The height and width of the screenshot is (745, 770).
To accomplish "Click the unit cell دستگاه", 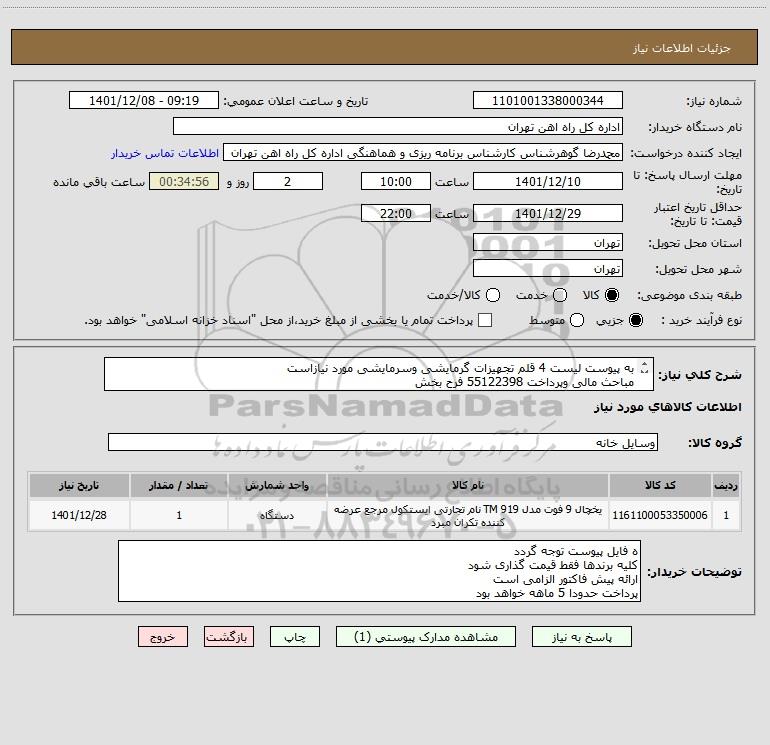I will pos(277,515).
